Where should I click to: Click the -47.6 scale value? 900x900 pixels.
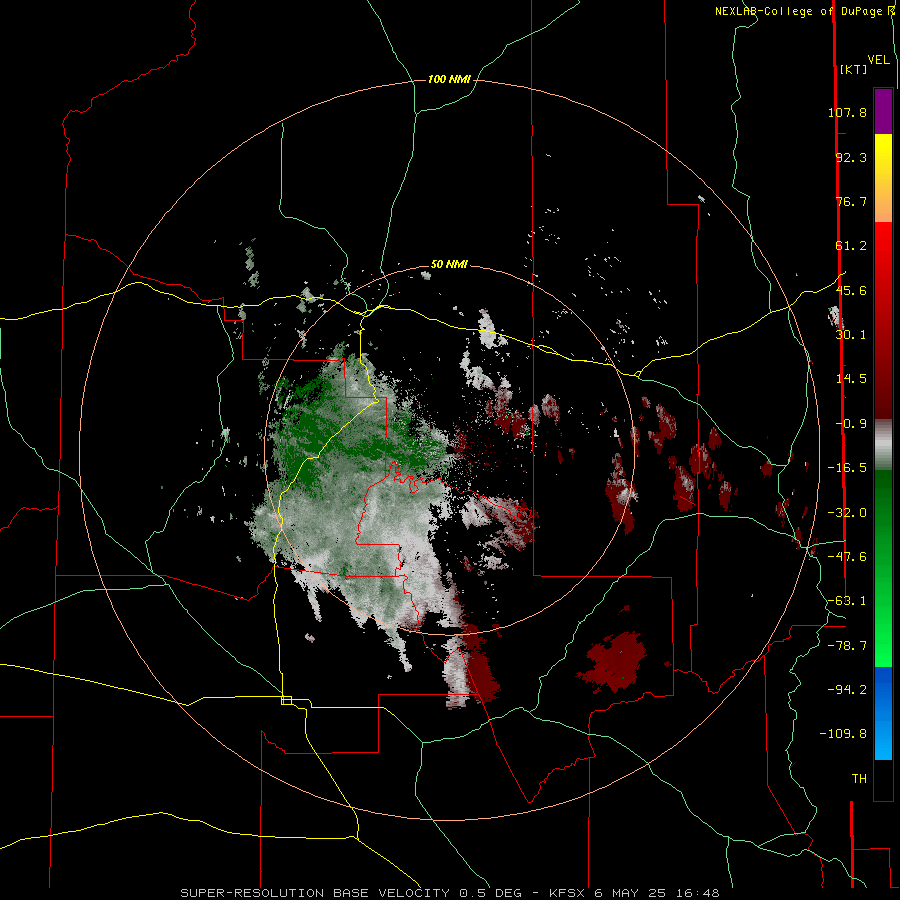[847, 557]
